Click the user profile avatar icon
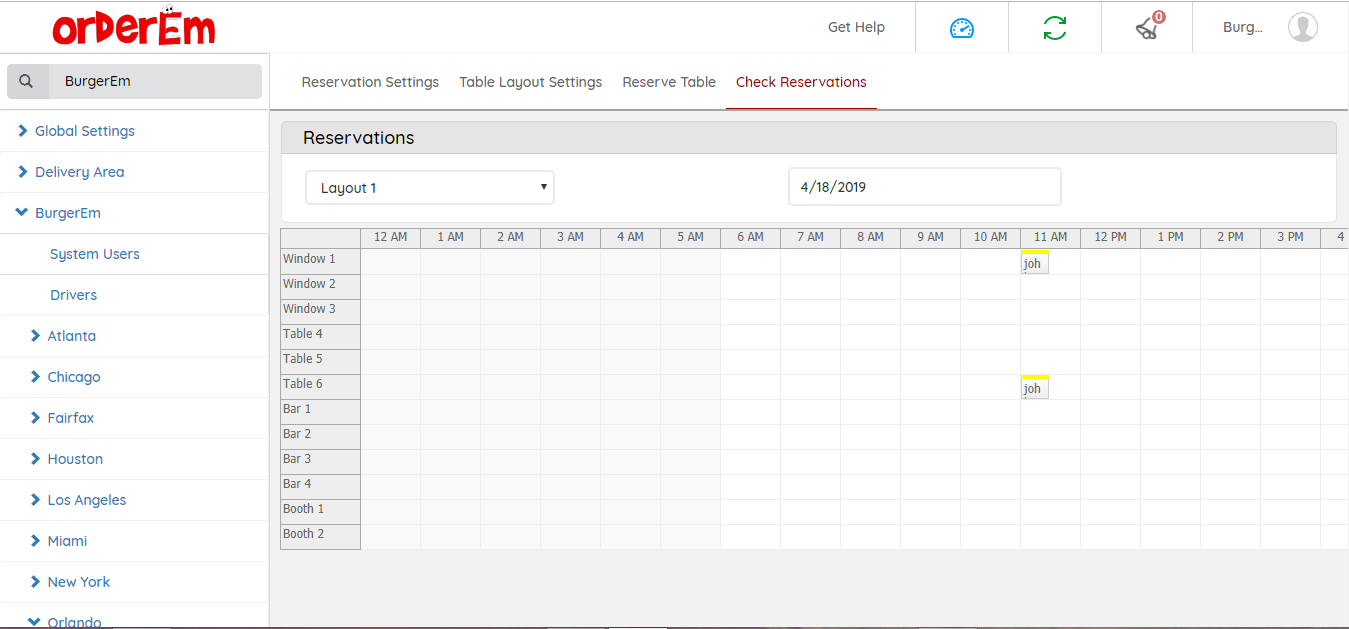Screen dimensions: 1349x629 tap(1302, 27)
